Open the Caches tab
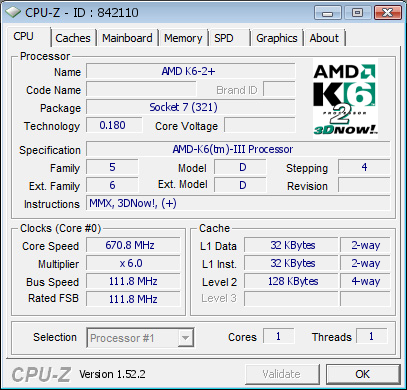407x390 pixels. pyautogui.click(x=73, y=38)
